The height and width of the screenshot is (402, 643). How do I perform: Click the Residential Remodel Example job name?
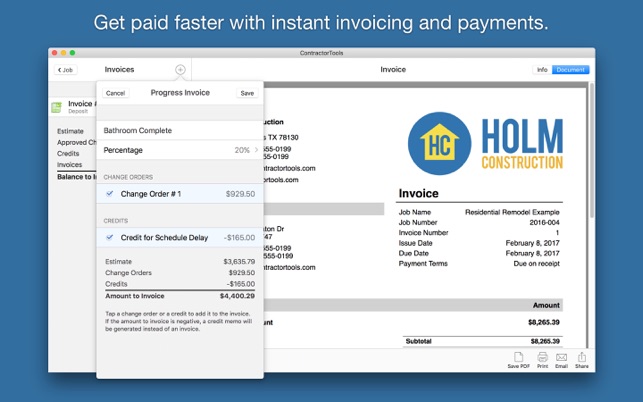point(512,212)
